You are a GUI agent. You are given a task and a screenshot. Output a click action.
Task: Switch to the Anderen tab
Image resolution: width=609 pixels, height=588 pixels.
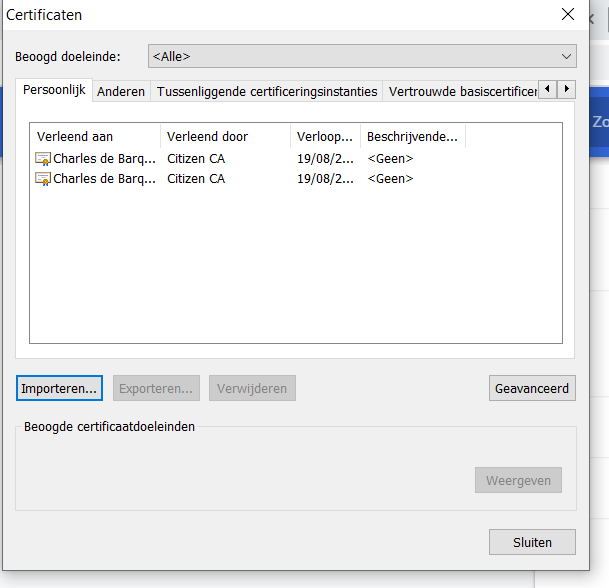pos(121,91)
